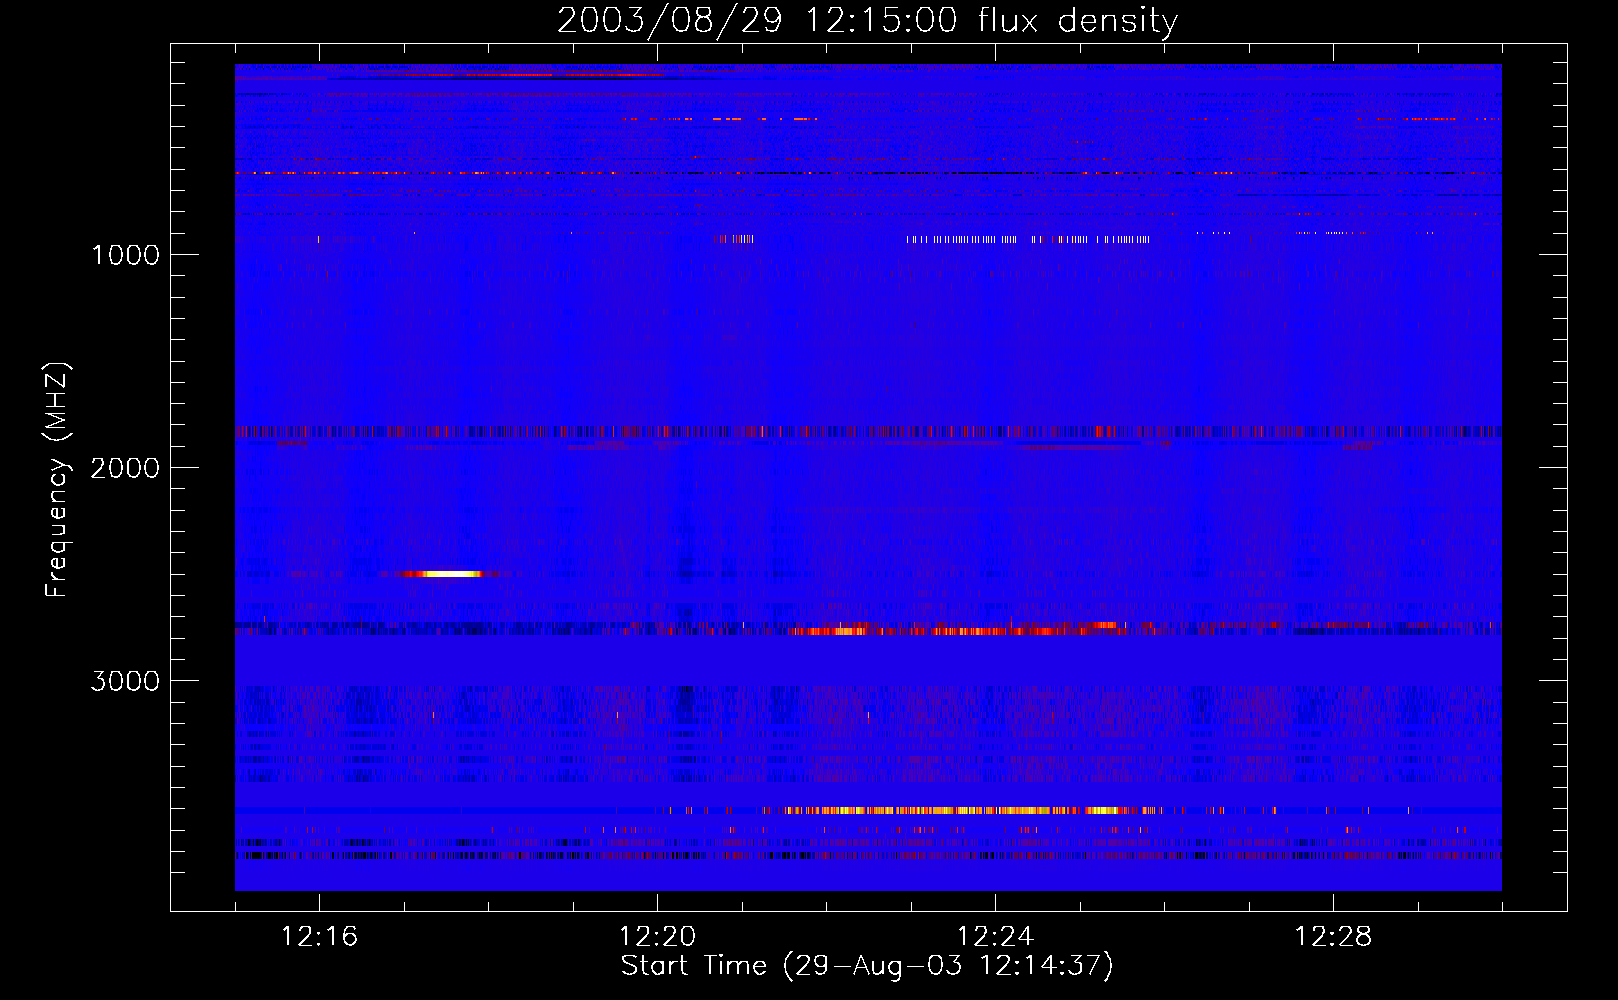
Task: Click the 12:28 time tick label
Action: coord(1333,937)
